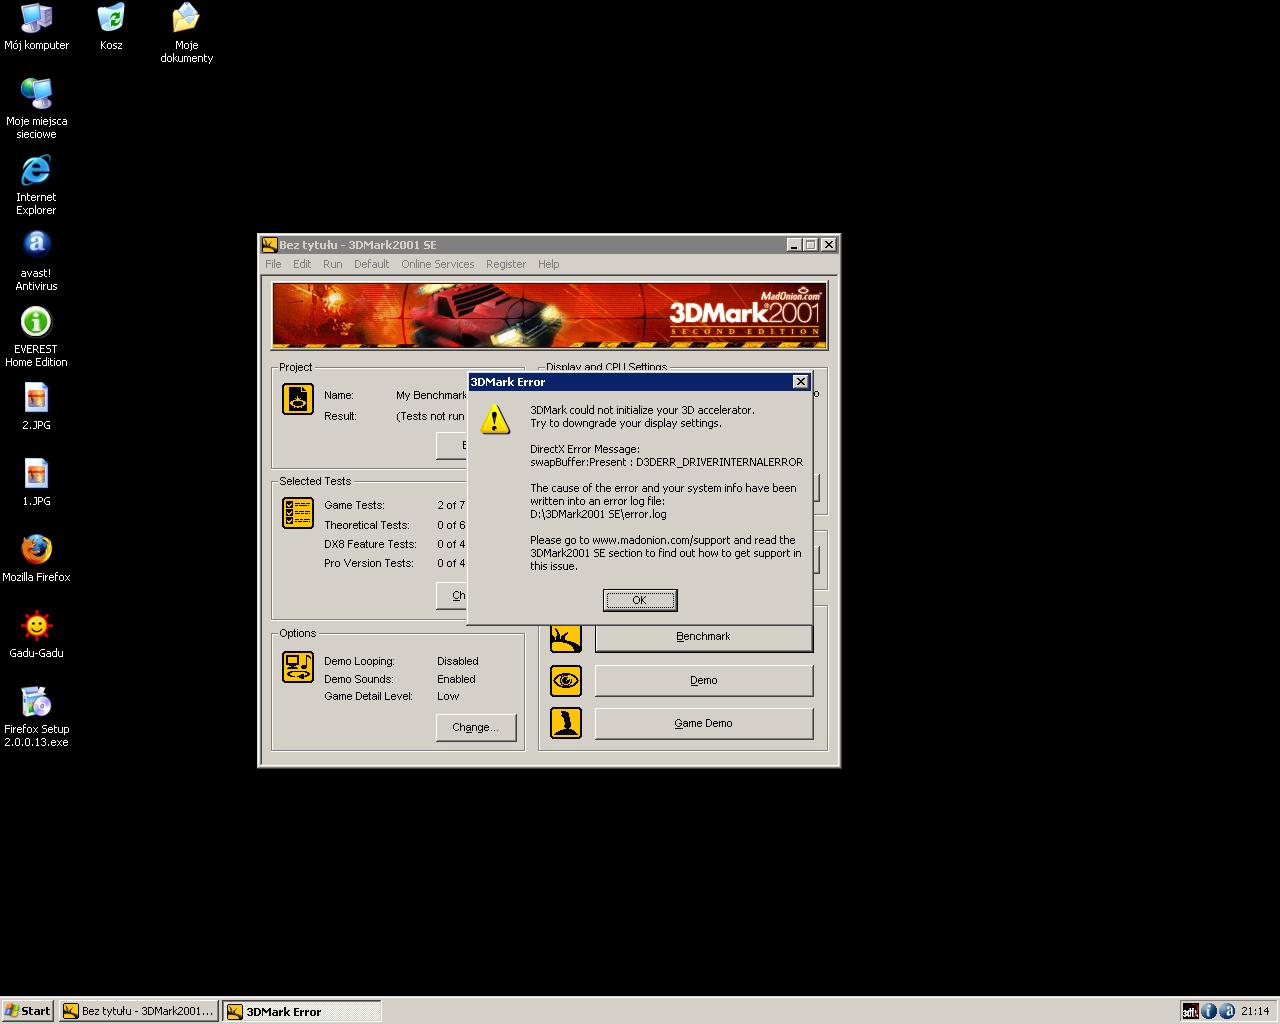
Task: Select the 2.JPG file icon
Action: [36, 407]
